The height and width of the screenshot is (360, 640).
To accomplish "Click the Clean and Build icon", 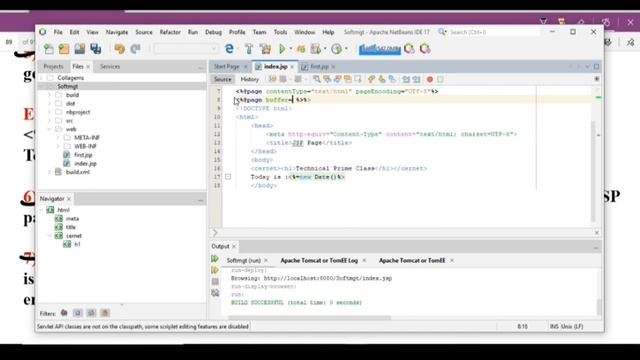I will 265,49.
